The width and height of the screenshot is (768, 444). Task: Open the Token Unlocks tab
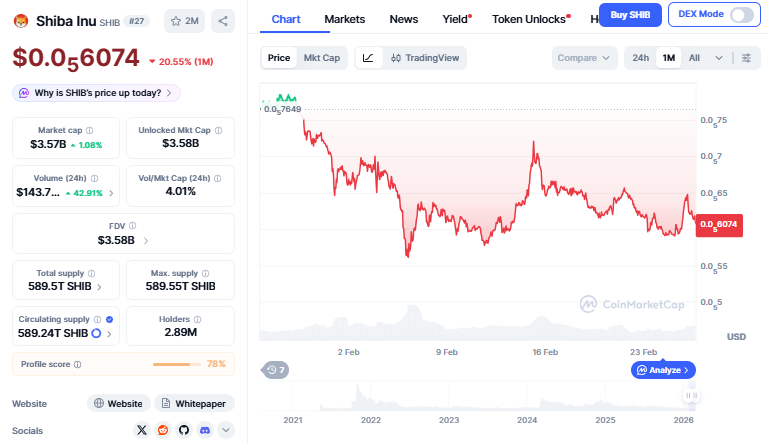pos(531,19)
